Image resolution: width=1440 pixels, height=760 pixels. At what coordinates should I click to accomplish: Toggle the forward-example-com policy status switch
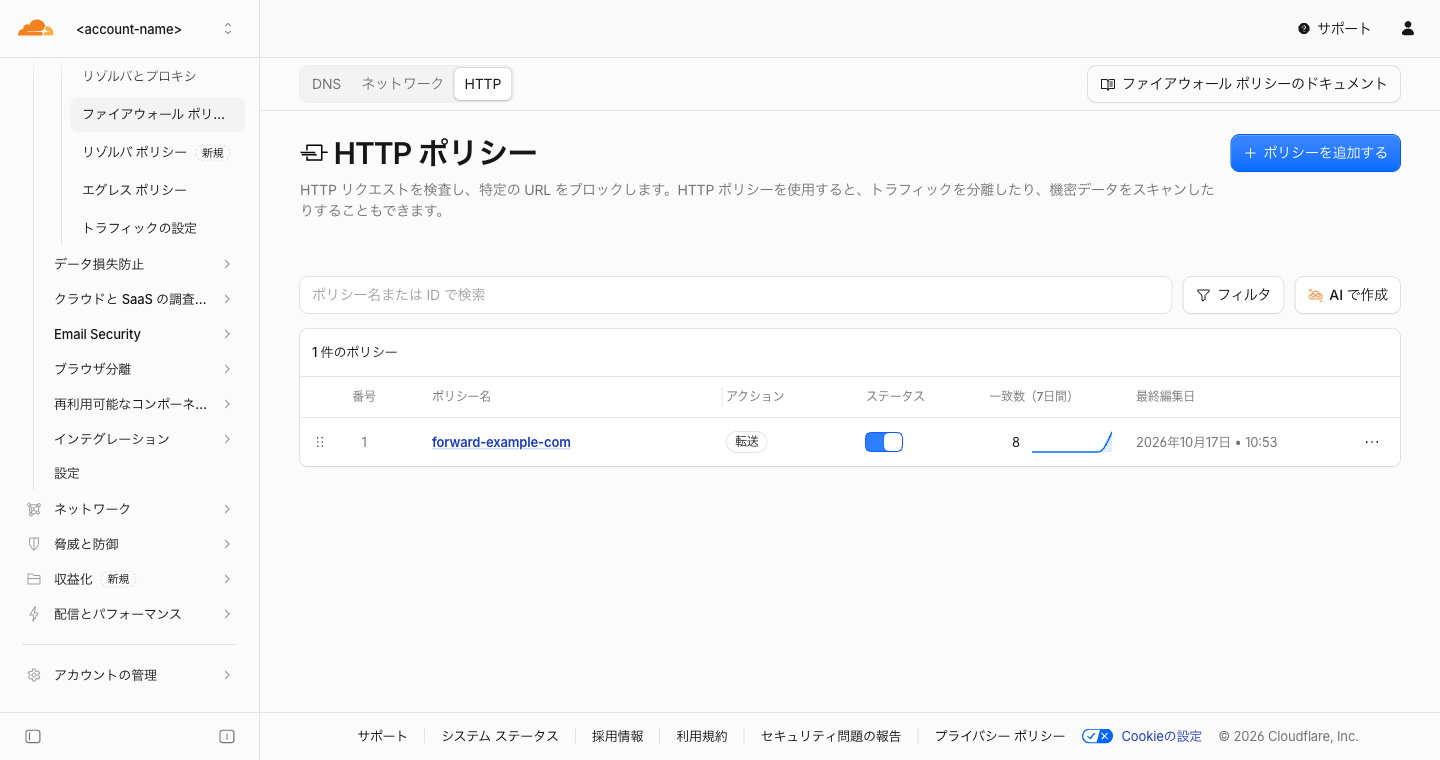pyautogui.click(x=884, y=442)
